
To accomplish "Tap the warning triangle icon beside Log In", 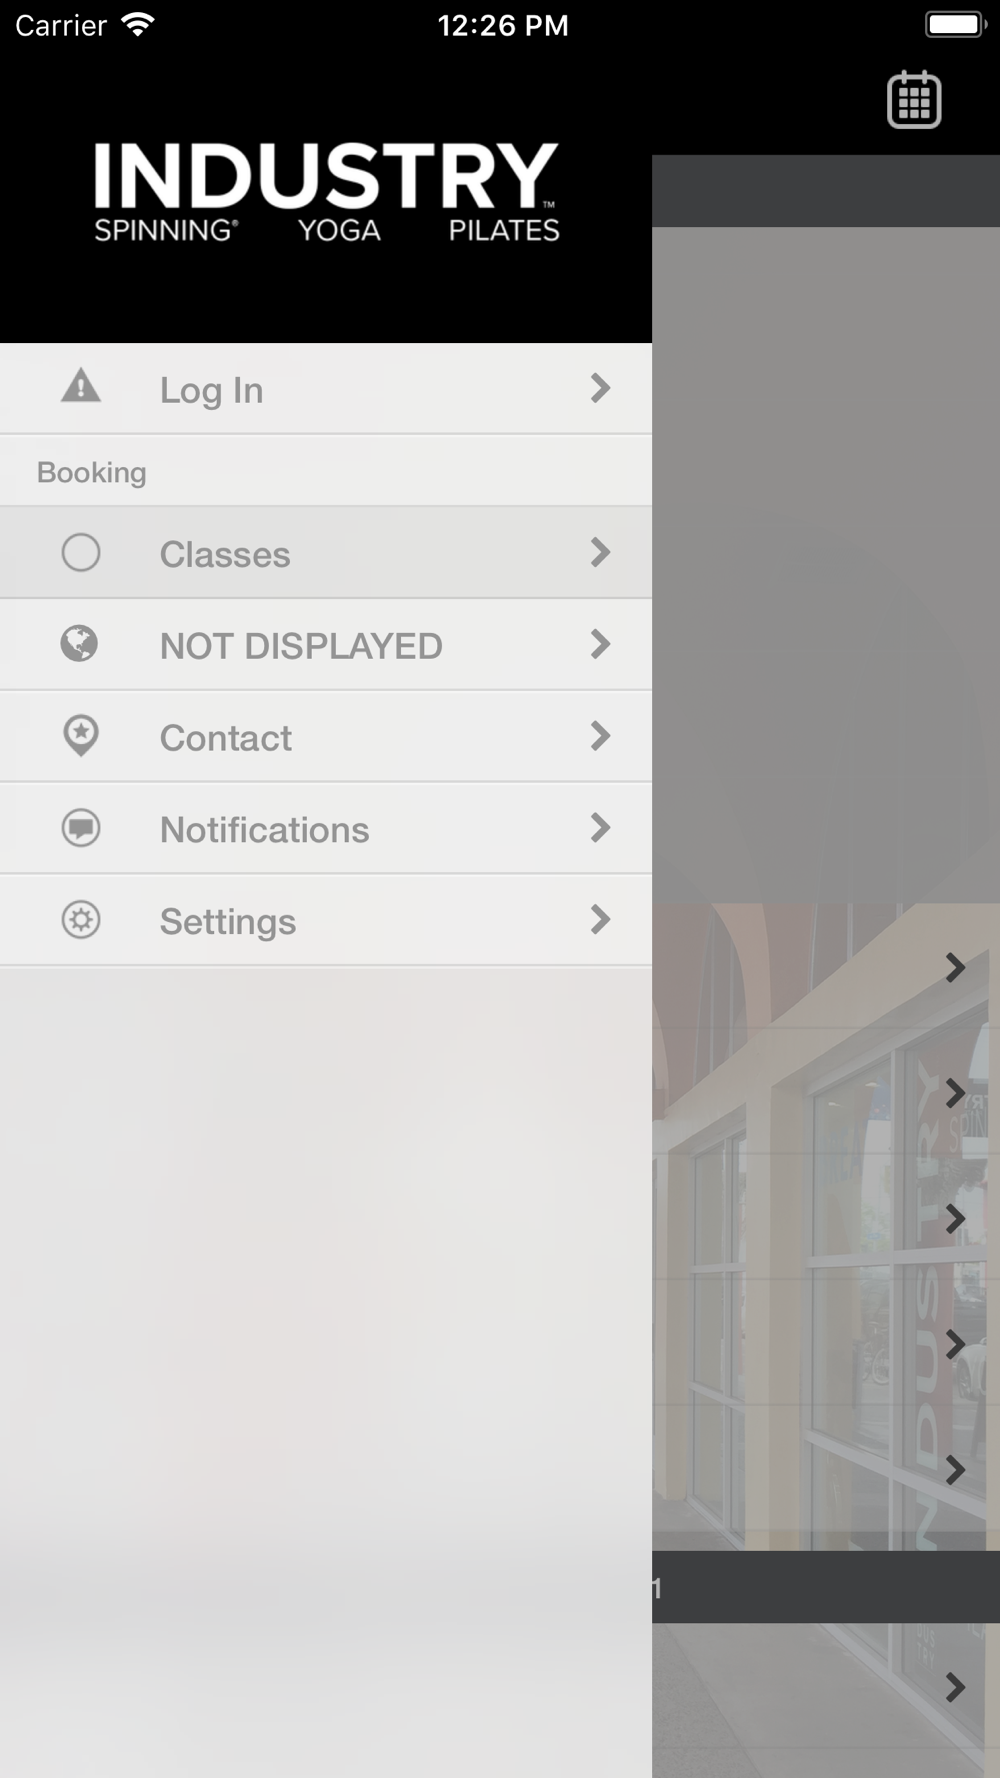I will coord(81,386).
